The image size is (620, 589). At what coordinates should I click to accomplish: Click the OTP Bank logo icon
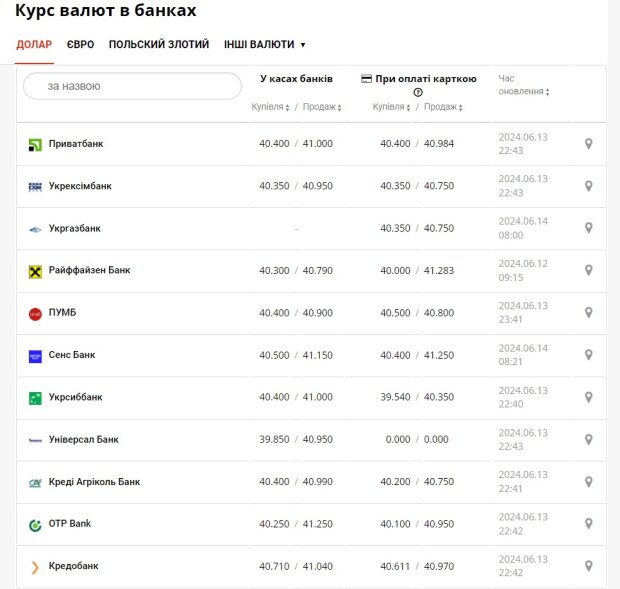click(x=36, y=524)
